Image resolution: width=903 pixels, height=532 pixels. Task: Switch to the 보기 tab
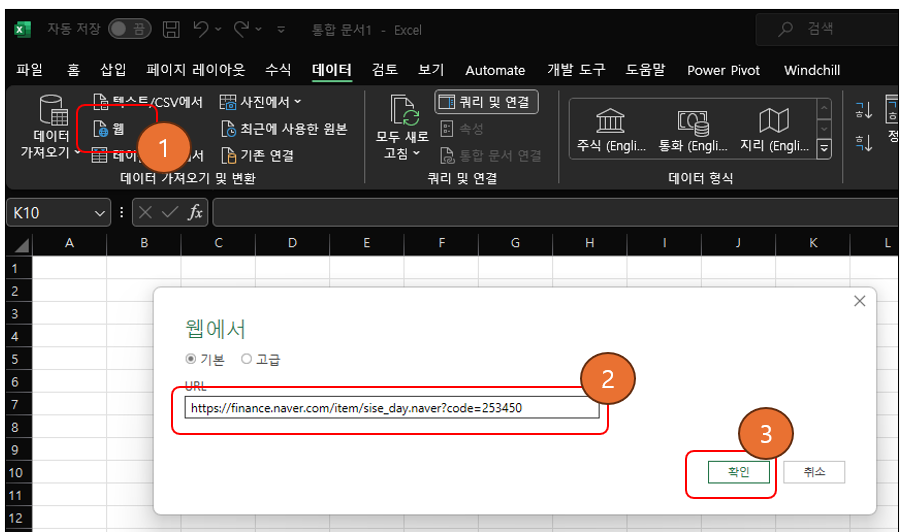click(431, 70)
